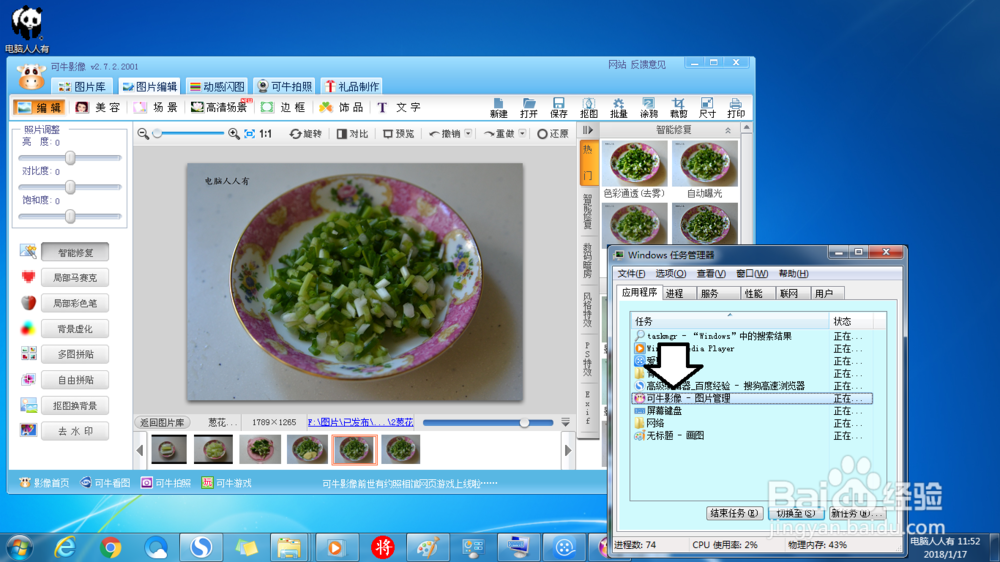Select the 边框 border sub-tab
The width and height of the screenshot is (1000, 562).
click(284, 107)
